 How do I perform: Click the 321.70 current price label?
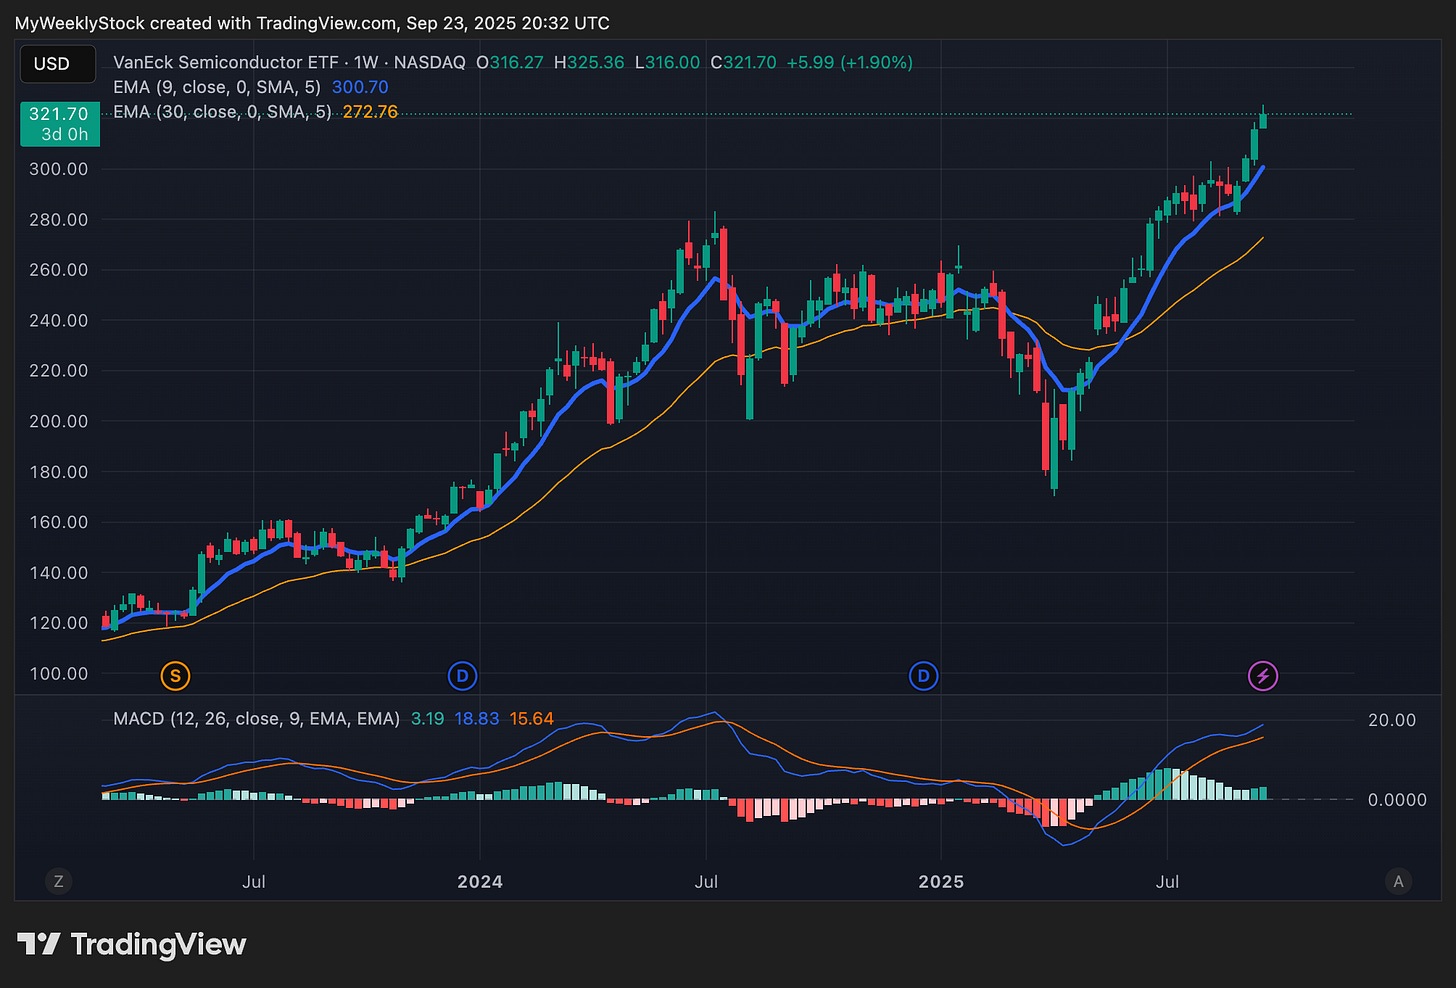[x=59, y=114]
